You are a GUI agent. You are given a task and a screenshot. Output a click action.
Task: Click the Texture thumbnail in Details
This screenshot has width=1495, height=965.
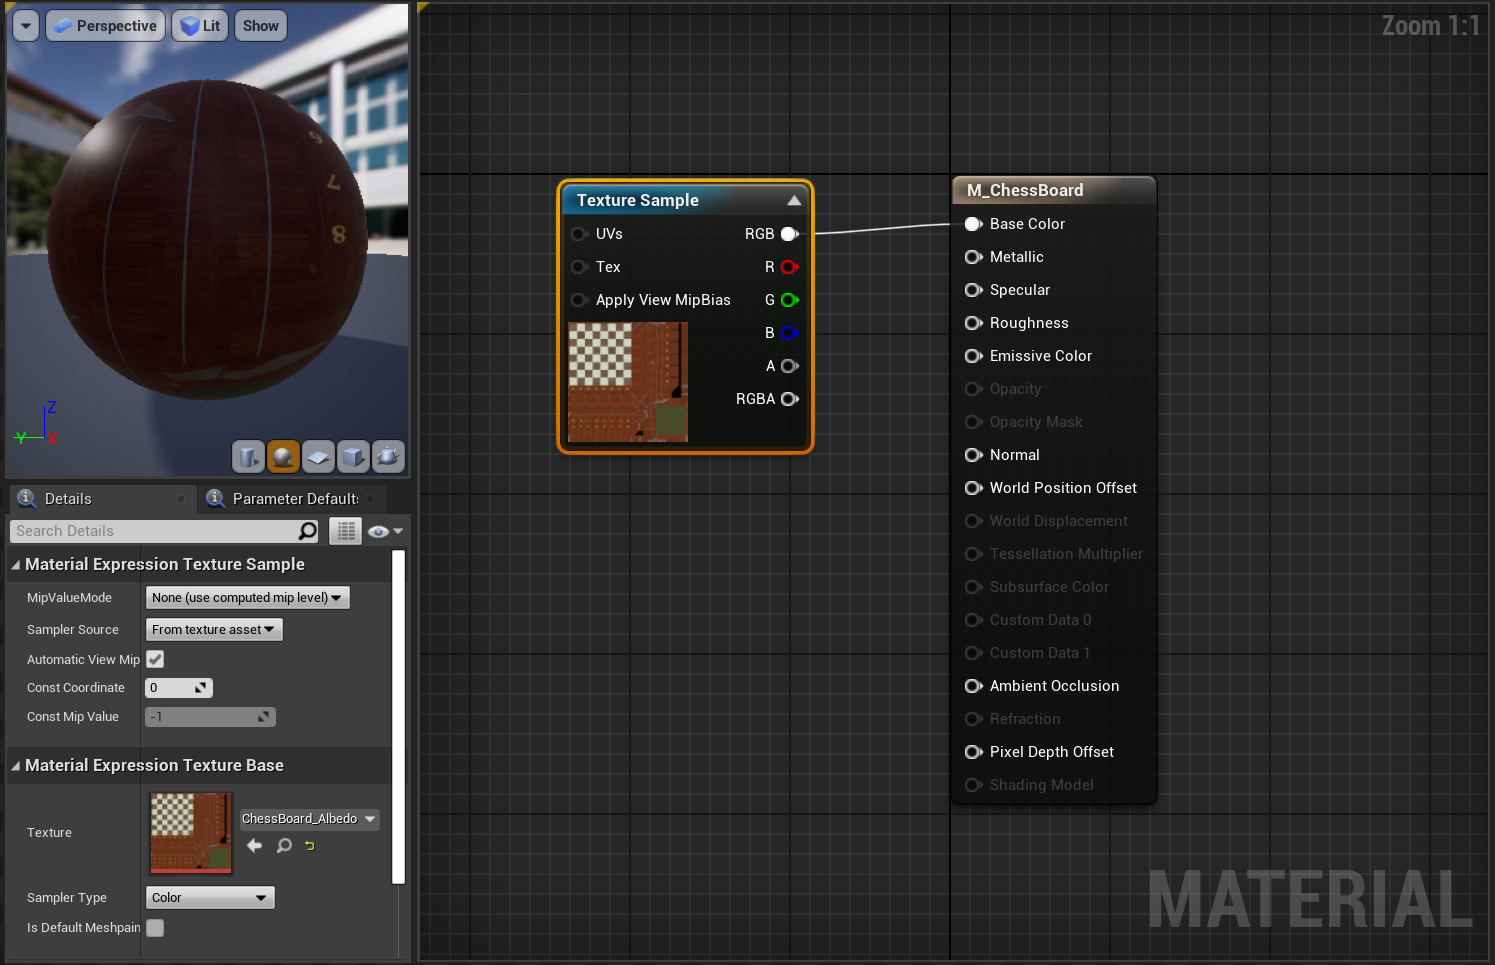coord(191,833)
